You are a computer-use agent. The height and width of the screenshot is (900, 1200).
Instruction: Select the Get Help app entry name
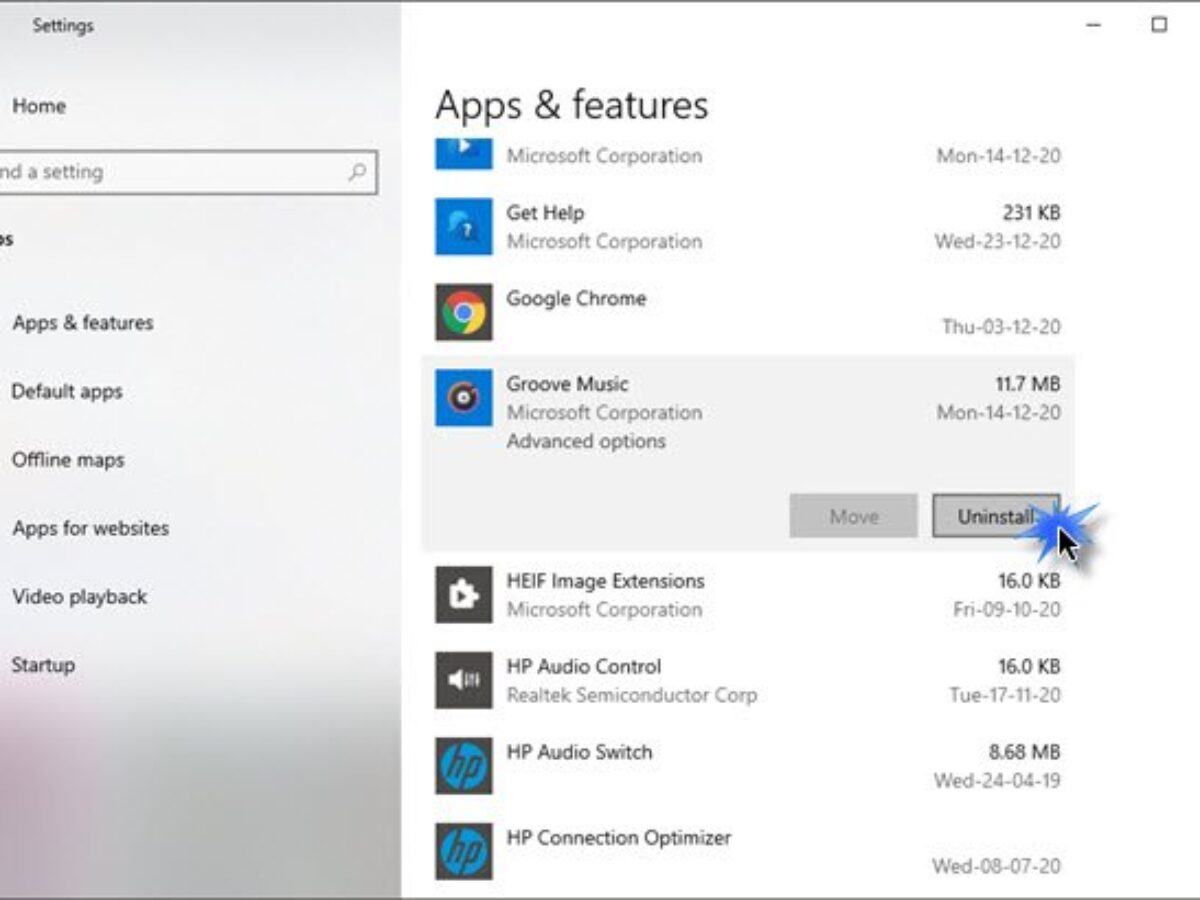(x=545, y=213)
